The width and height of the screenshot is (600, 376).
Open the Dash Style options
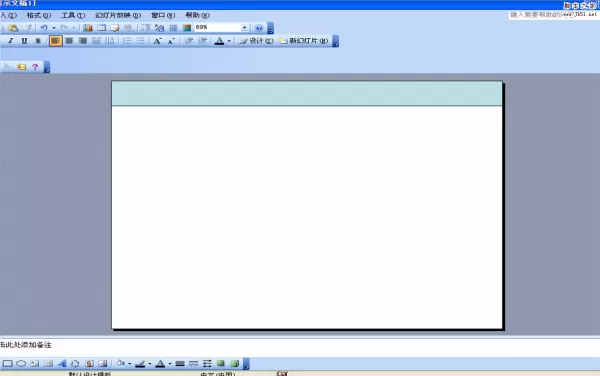point(194,364)
